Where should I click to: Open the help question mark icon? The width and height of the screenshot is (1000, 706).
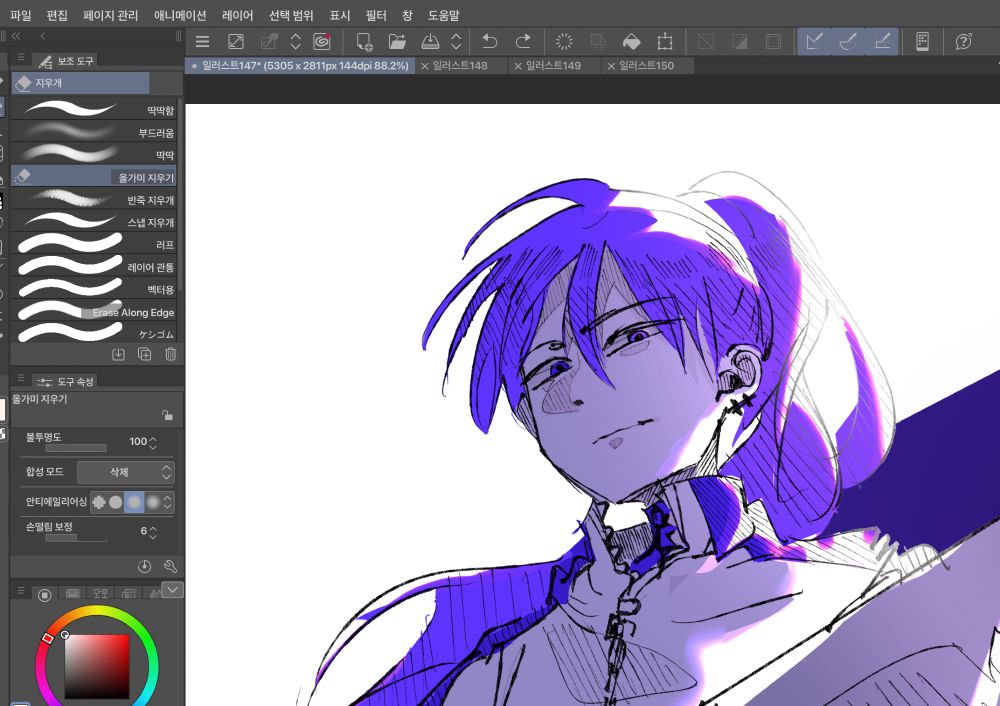coord(964,42)
